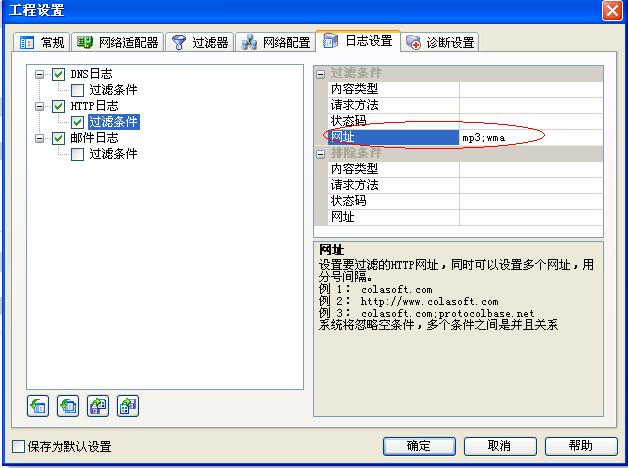This screenshot has height=468, width=628.
Task: Select the DNS日志 tree label
Action: [91, 74]
